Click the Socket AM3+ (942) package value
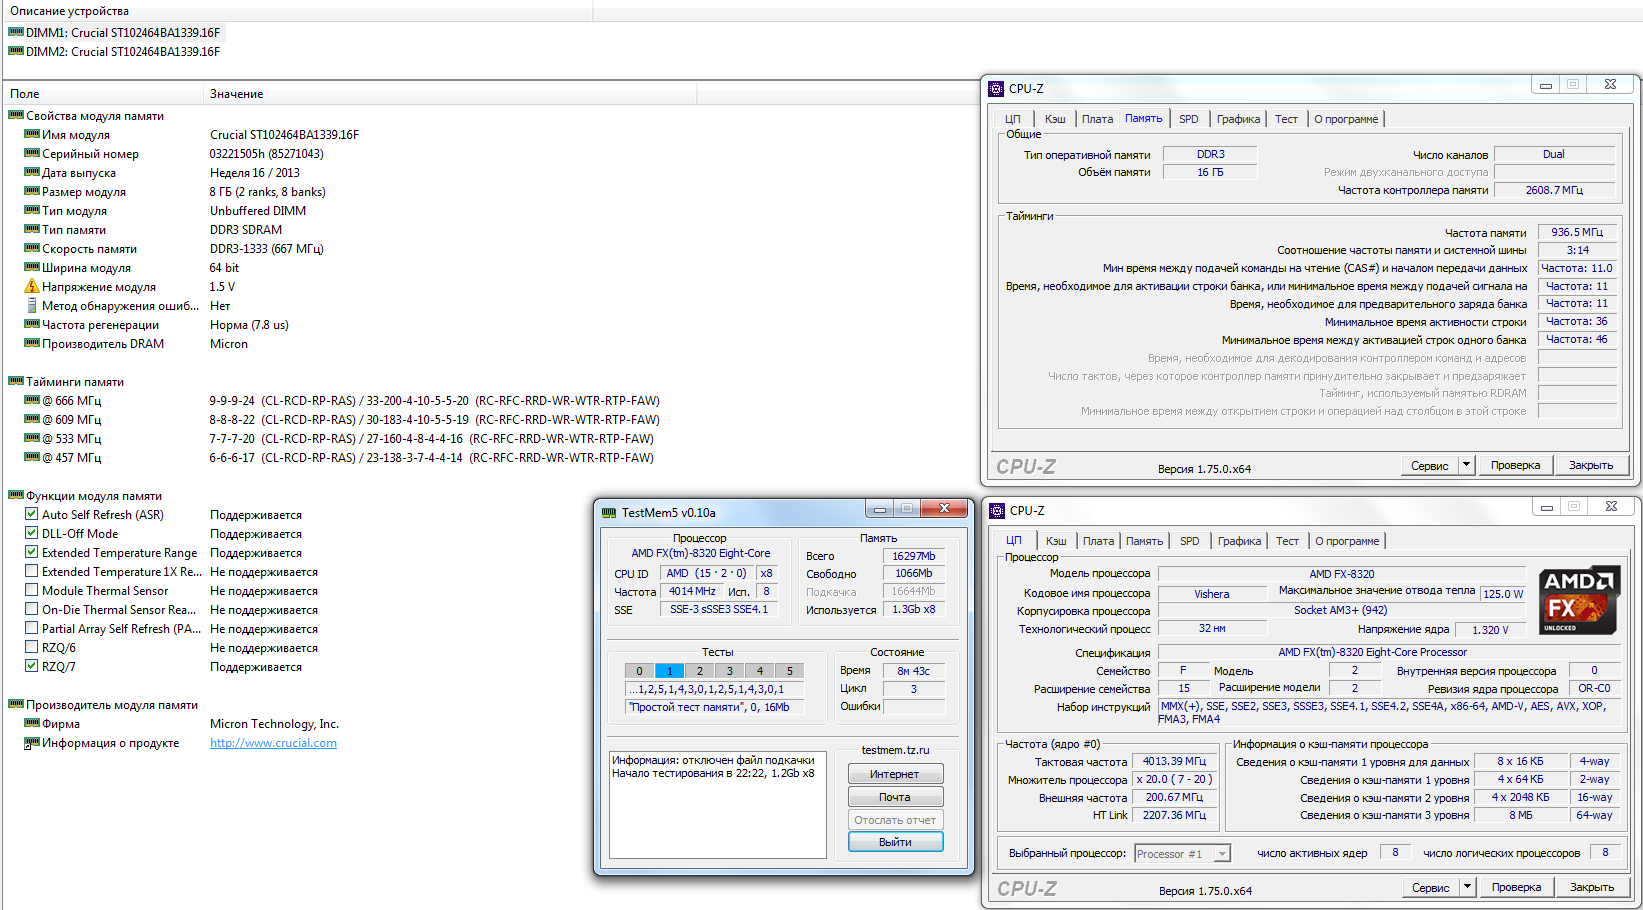Viewport: 1643px width, 910px height. tap(1340, 610)
